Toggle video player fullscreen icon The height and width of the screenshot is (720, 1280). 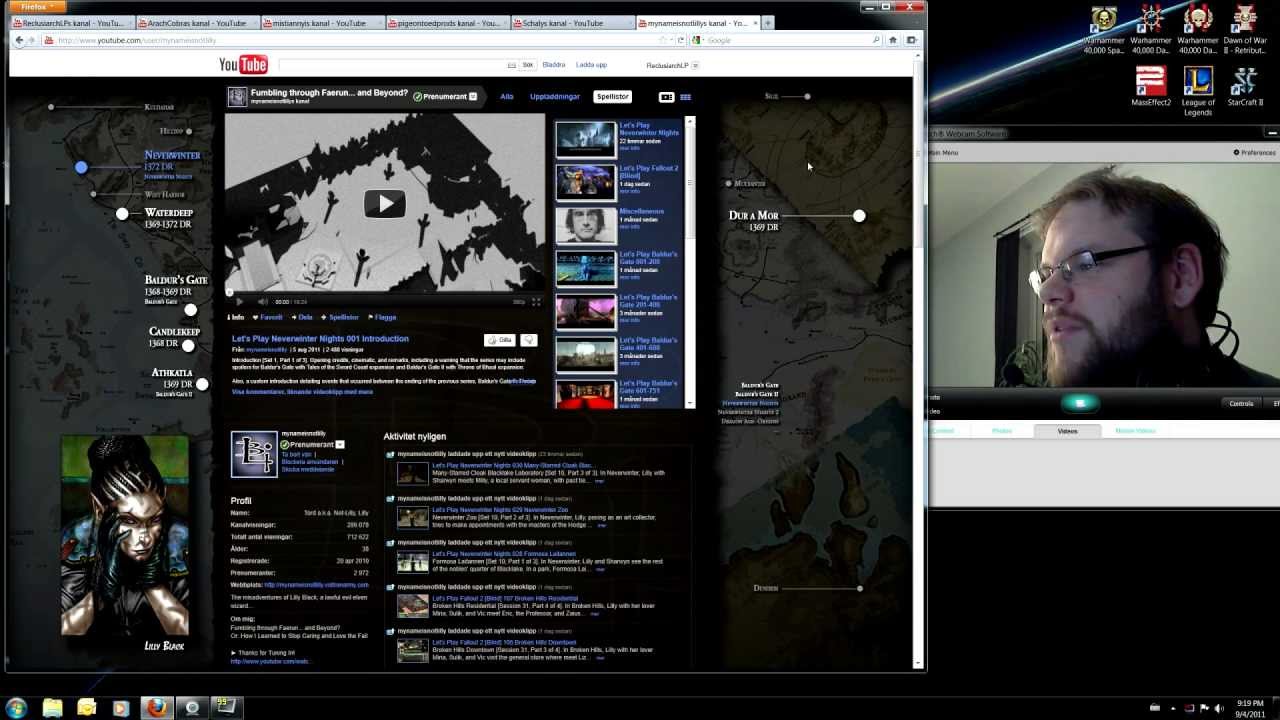point(536,301)
